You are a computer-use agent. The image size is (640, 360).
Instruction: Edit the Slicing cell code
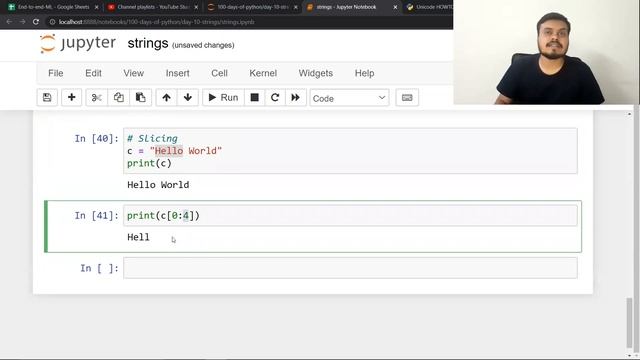click(x=350, y=151)
